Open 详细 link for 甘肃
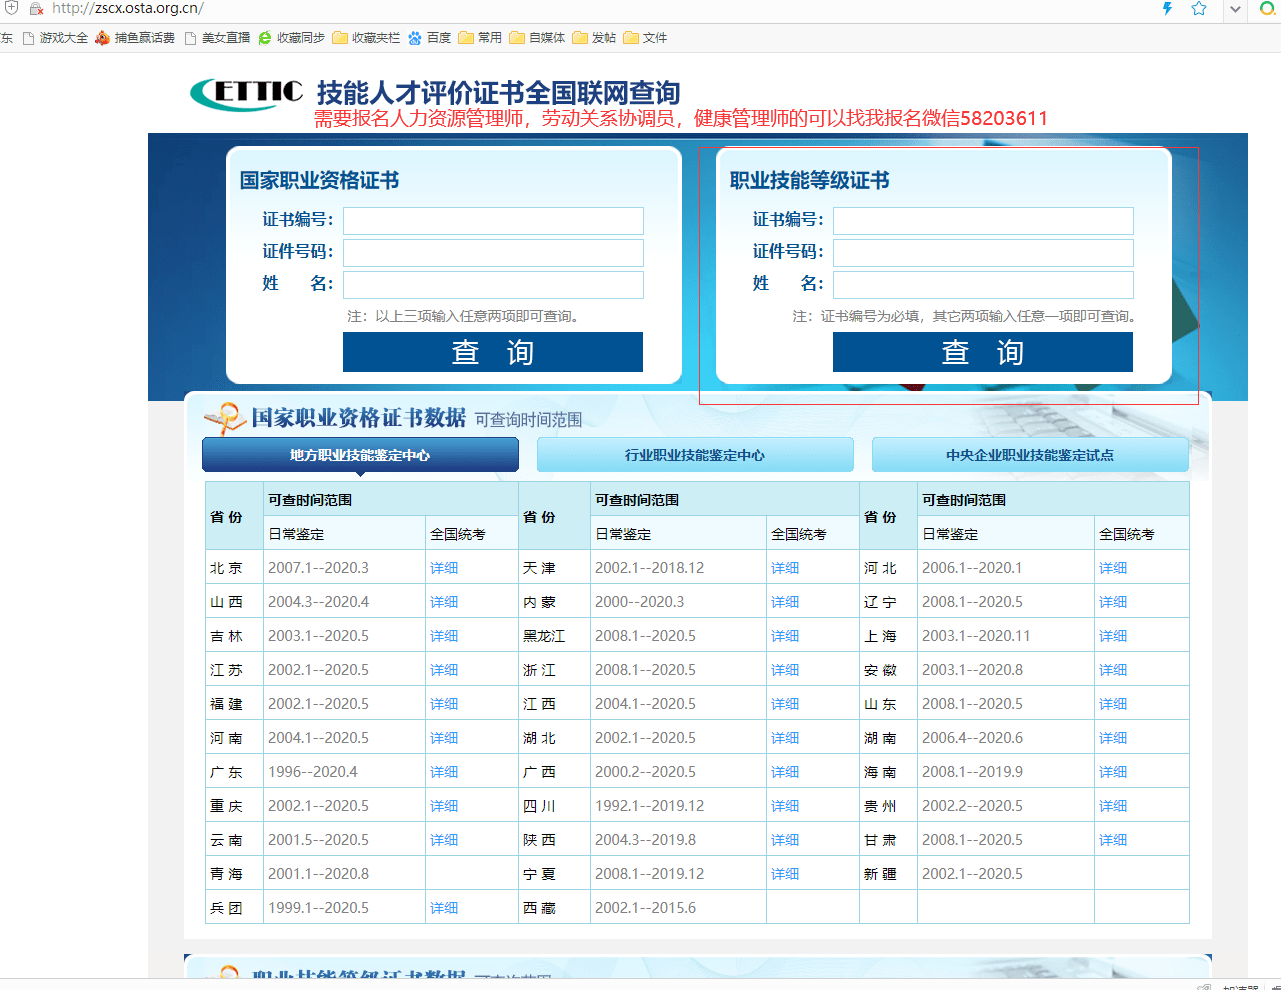Image resolution: width=1281 pixels, height=990 pixels. [x=1113, y=840]
